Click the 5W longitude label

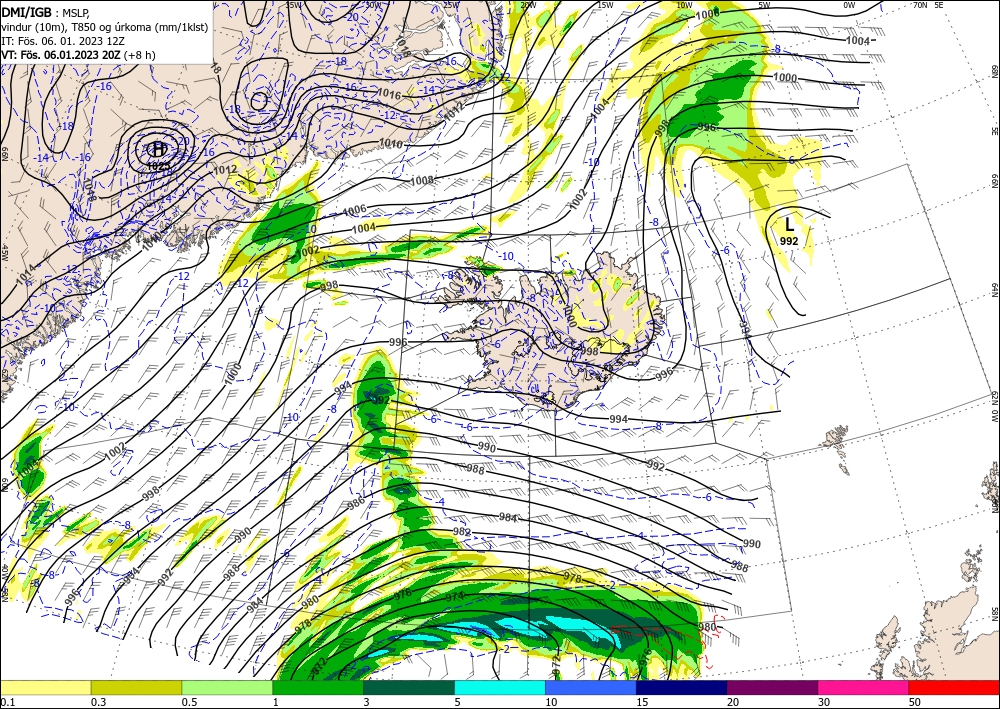[x=764, y=5]
